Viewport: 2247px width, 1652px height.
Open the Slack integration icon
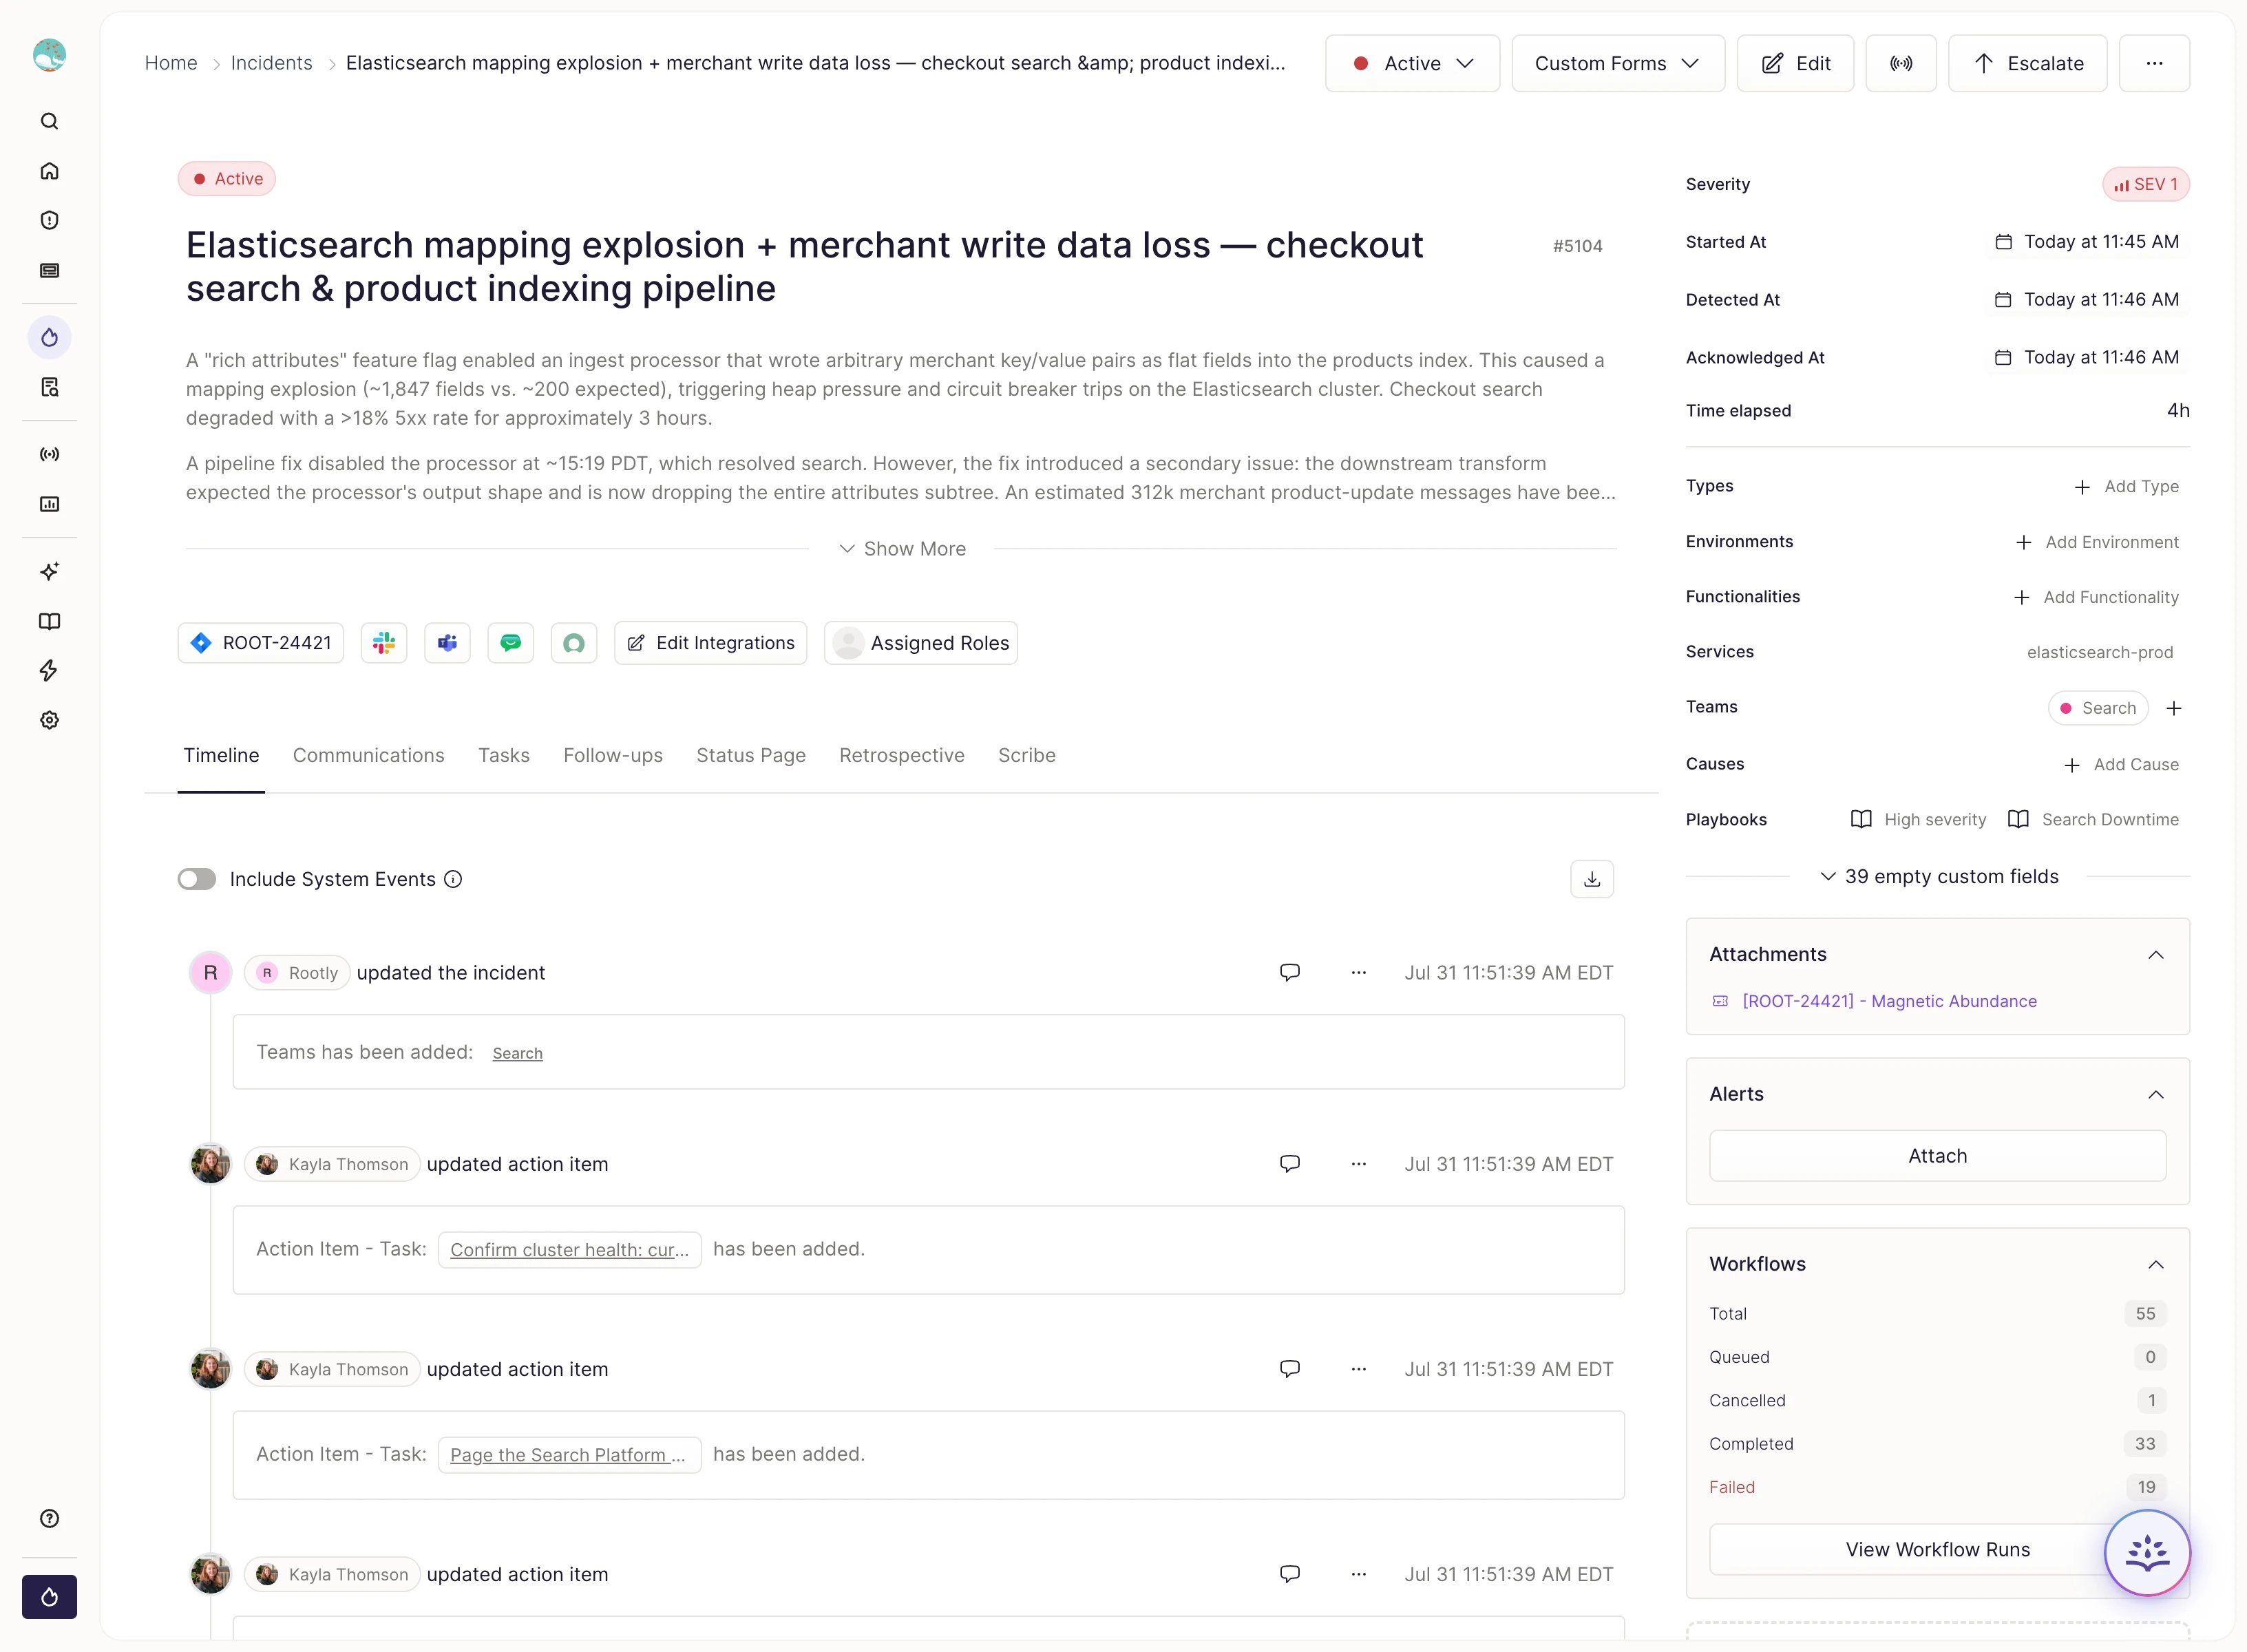(384, 643)
